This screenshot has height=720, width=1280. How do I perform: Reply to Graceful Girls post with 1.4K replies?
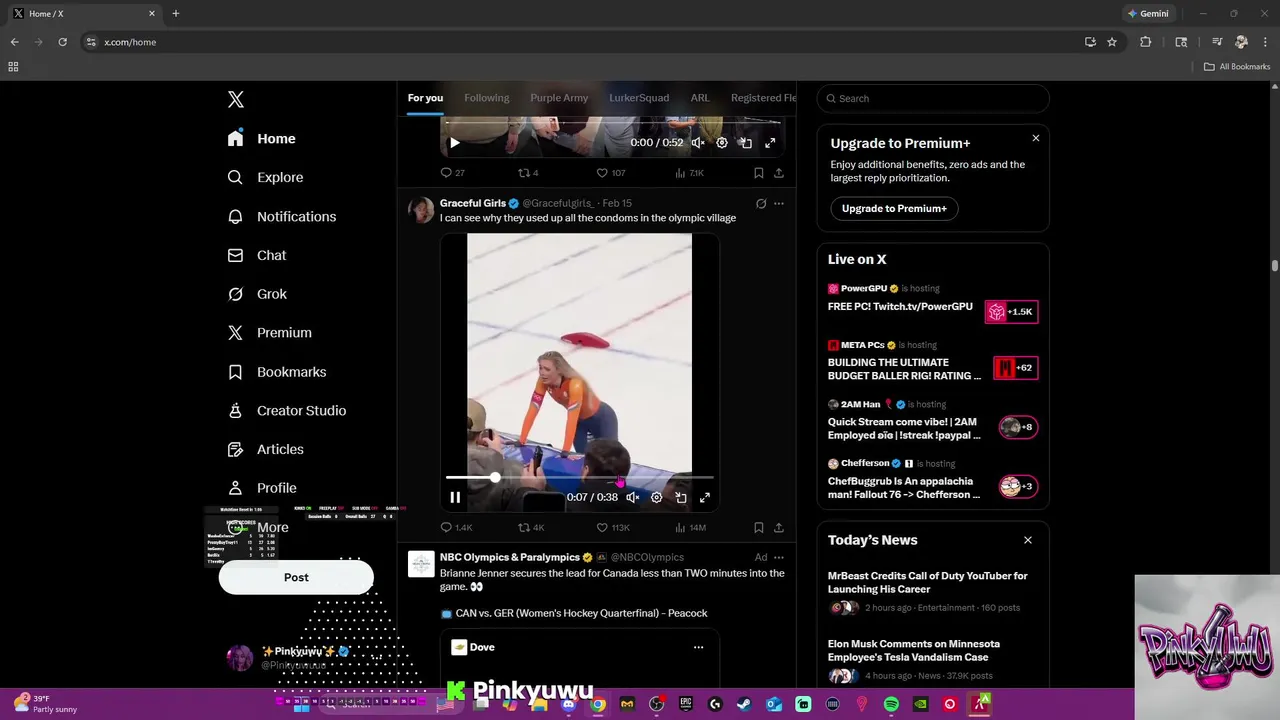pyautogui.click(x=456, y=527)
